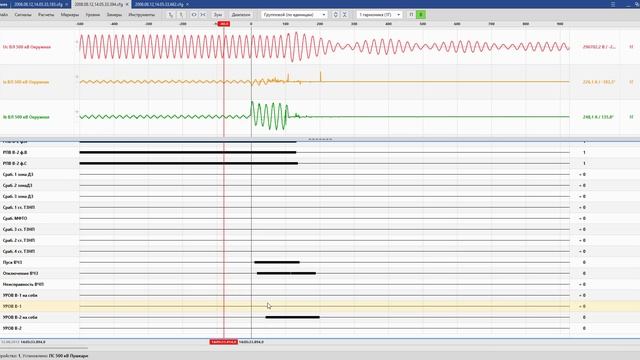Select the Отключение ВЧЗ signal row

pos(320,273)
